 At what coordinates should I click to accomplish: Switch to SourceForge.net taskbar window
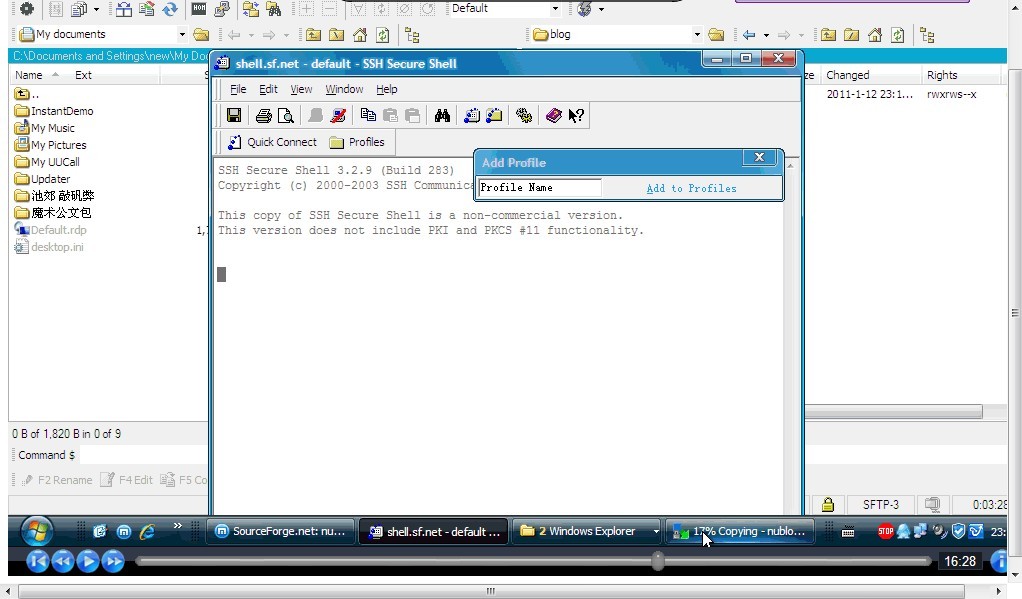[x=281, y=531]
